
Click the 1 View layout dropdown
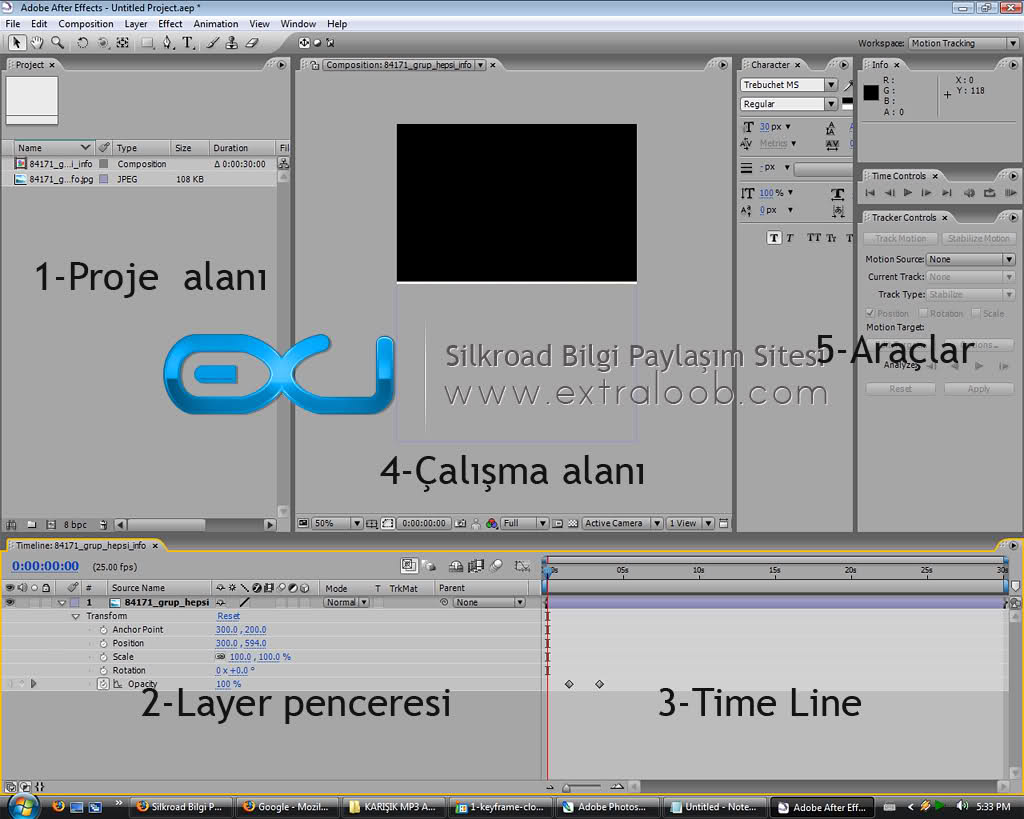[690, 523]
